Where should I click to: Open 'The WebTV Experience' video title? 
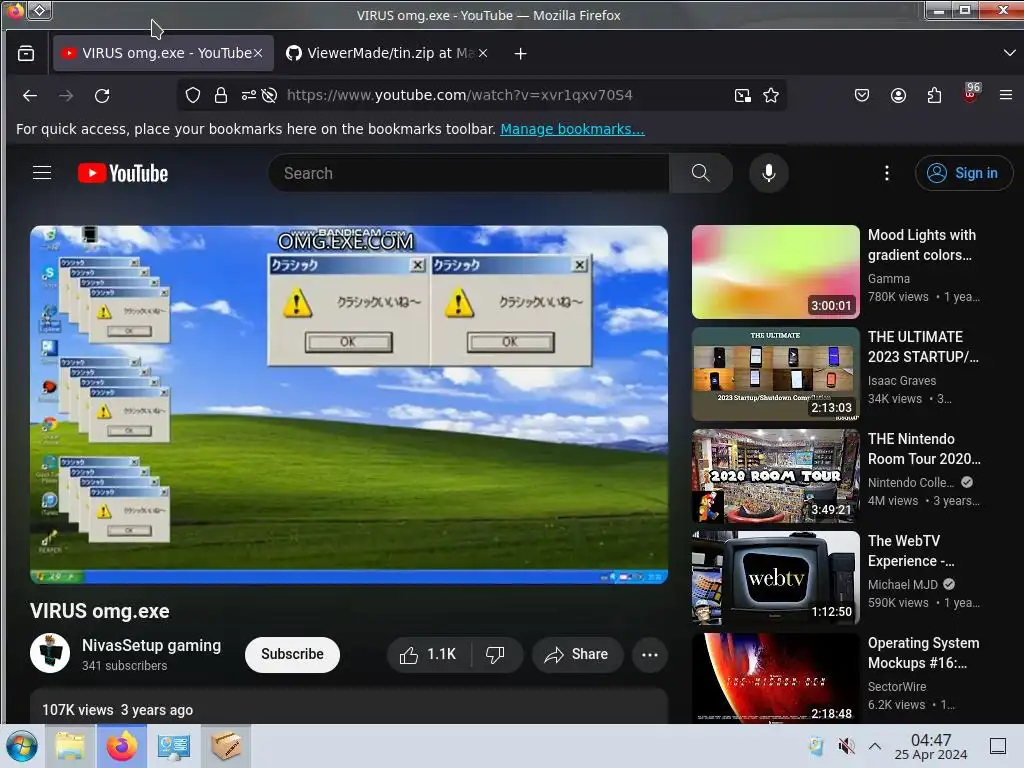[x=911, y=551]
